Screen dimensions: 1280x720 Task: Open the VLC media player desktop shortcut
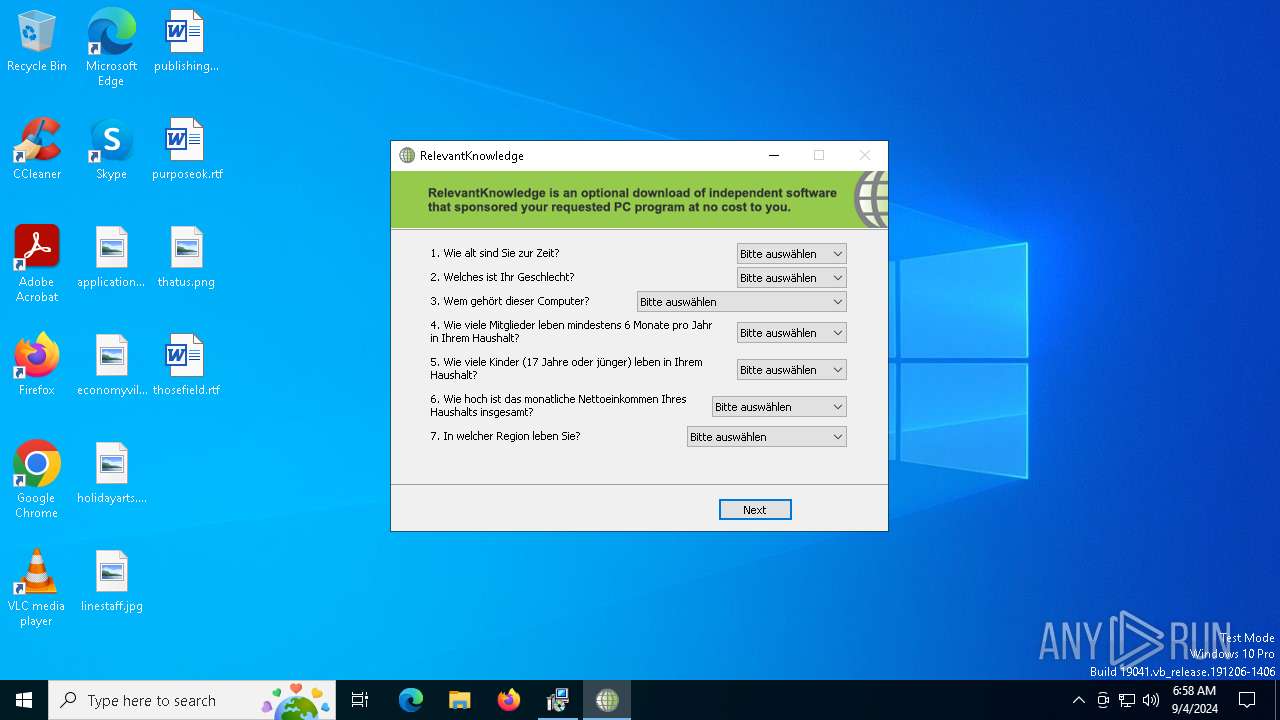(37, 588)
